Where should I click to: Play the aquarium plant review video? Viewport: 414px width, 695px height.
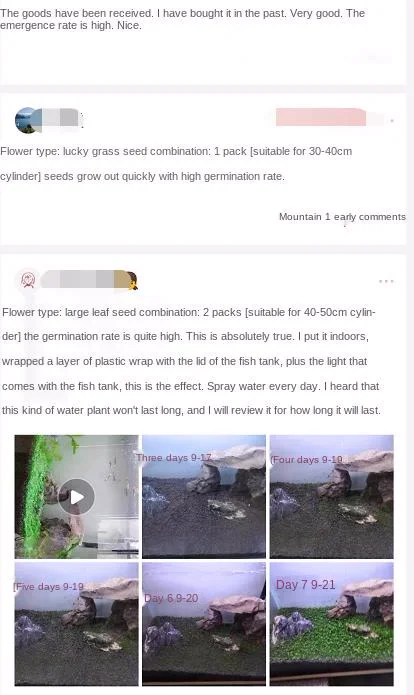pyautogui.click(x=77, y=496)
